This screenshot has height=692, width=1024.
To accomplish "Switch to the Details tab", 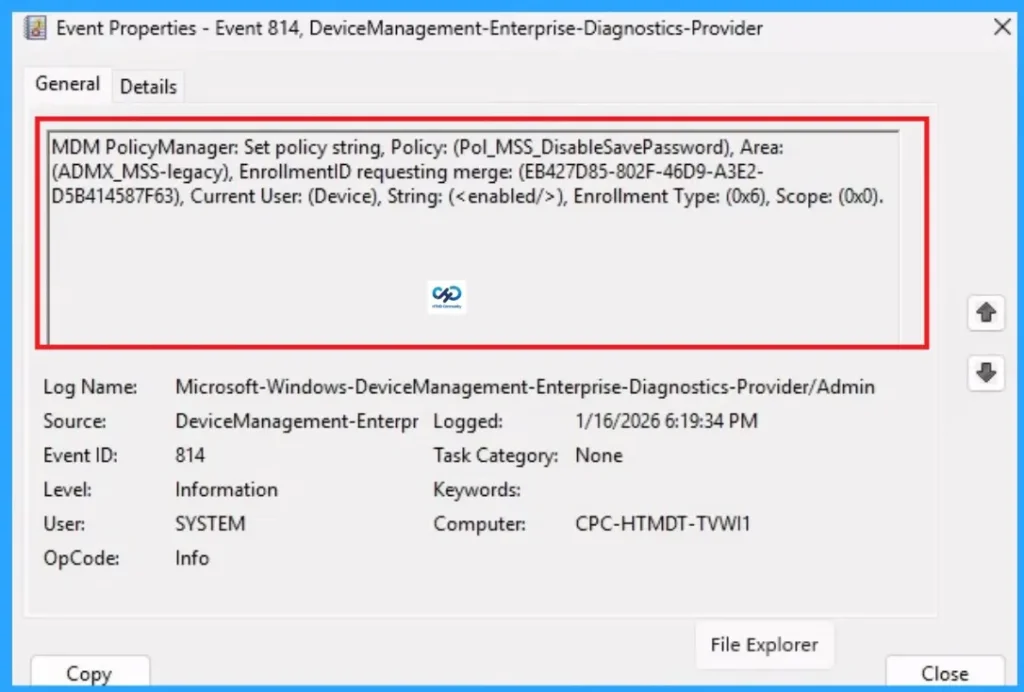I will (148, 86).
